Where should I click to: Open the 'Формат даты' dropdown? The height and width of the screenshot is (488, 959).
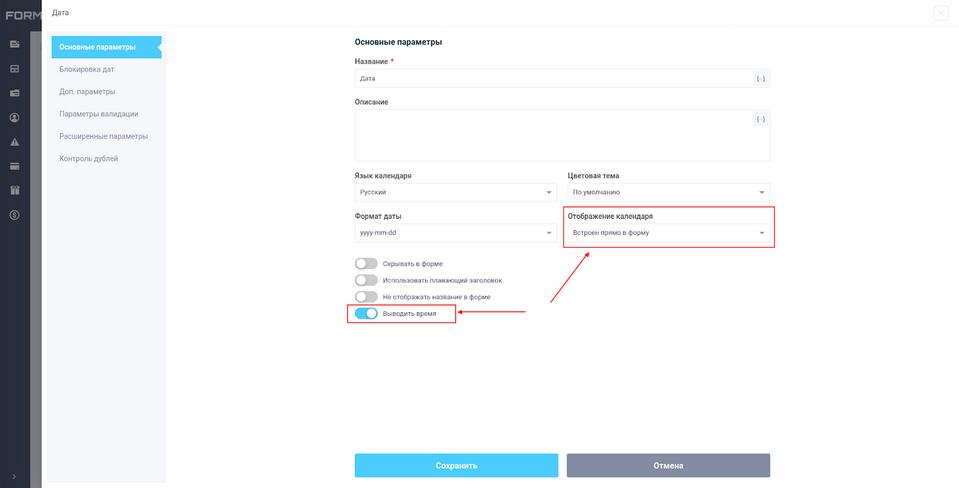coord(456,233)
